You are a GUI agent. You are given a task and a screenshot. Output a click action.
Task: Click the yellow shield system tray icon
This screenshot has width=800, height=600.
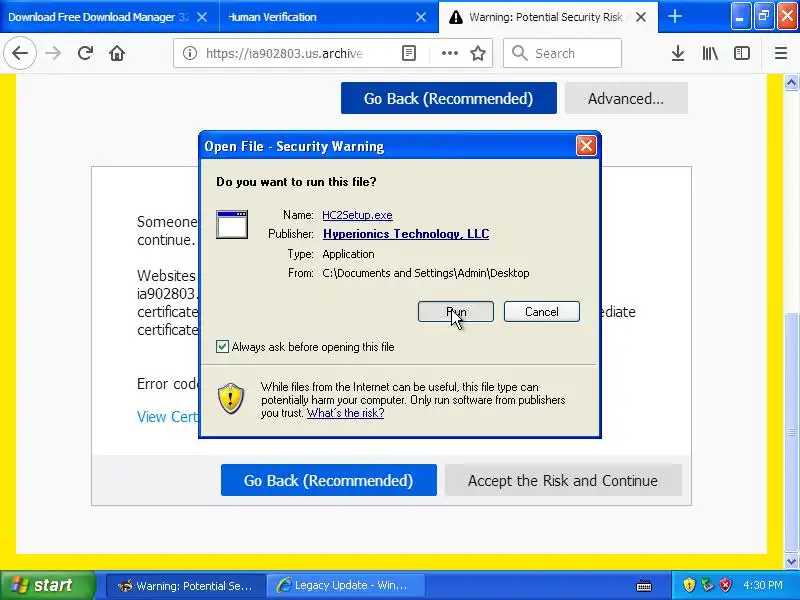pyautogui.click(x=689, y=585)
